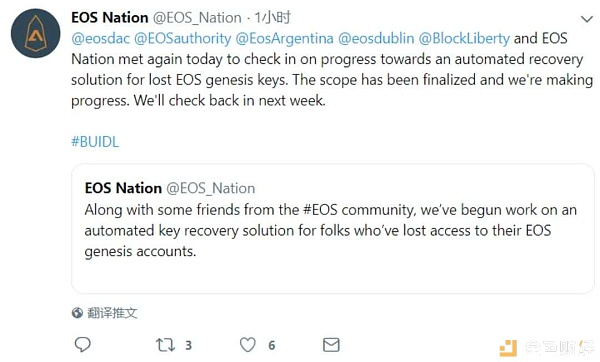The height and width of the screenshot is (362, 600).
Task: Open the @eosdac mention link
Action: (x=100, y=38)
